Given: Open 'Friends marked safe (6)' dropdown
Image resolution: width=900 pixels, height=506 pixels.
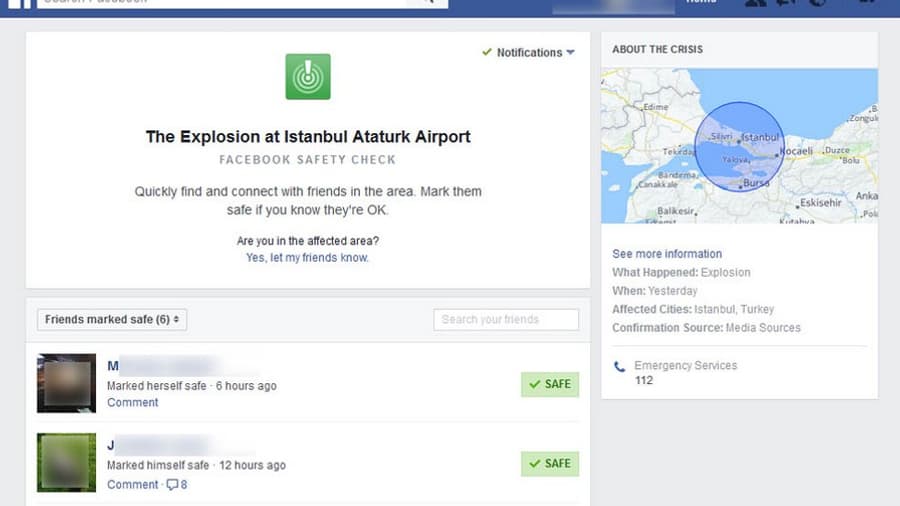Looking at the screenshot, I should [112, 320].
